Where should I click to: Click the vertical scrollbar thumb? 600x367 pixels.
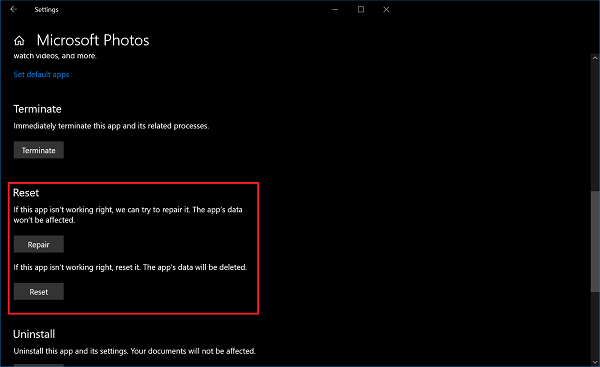(x=595, y=241)
